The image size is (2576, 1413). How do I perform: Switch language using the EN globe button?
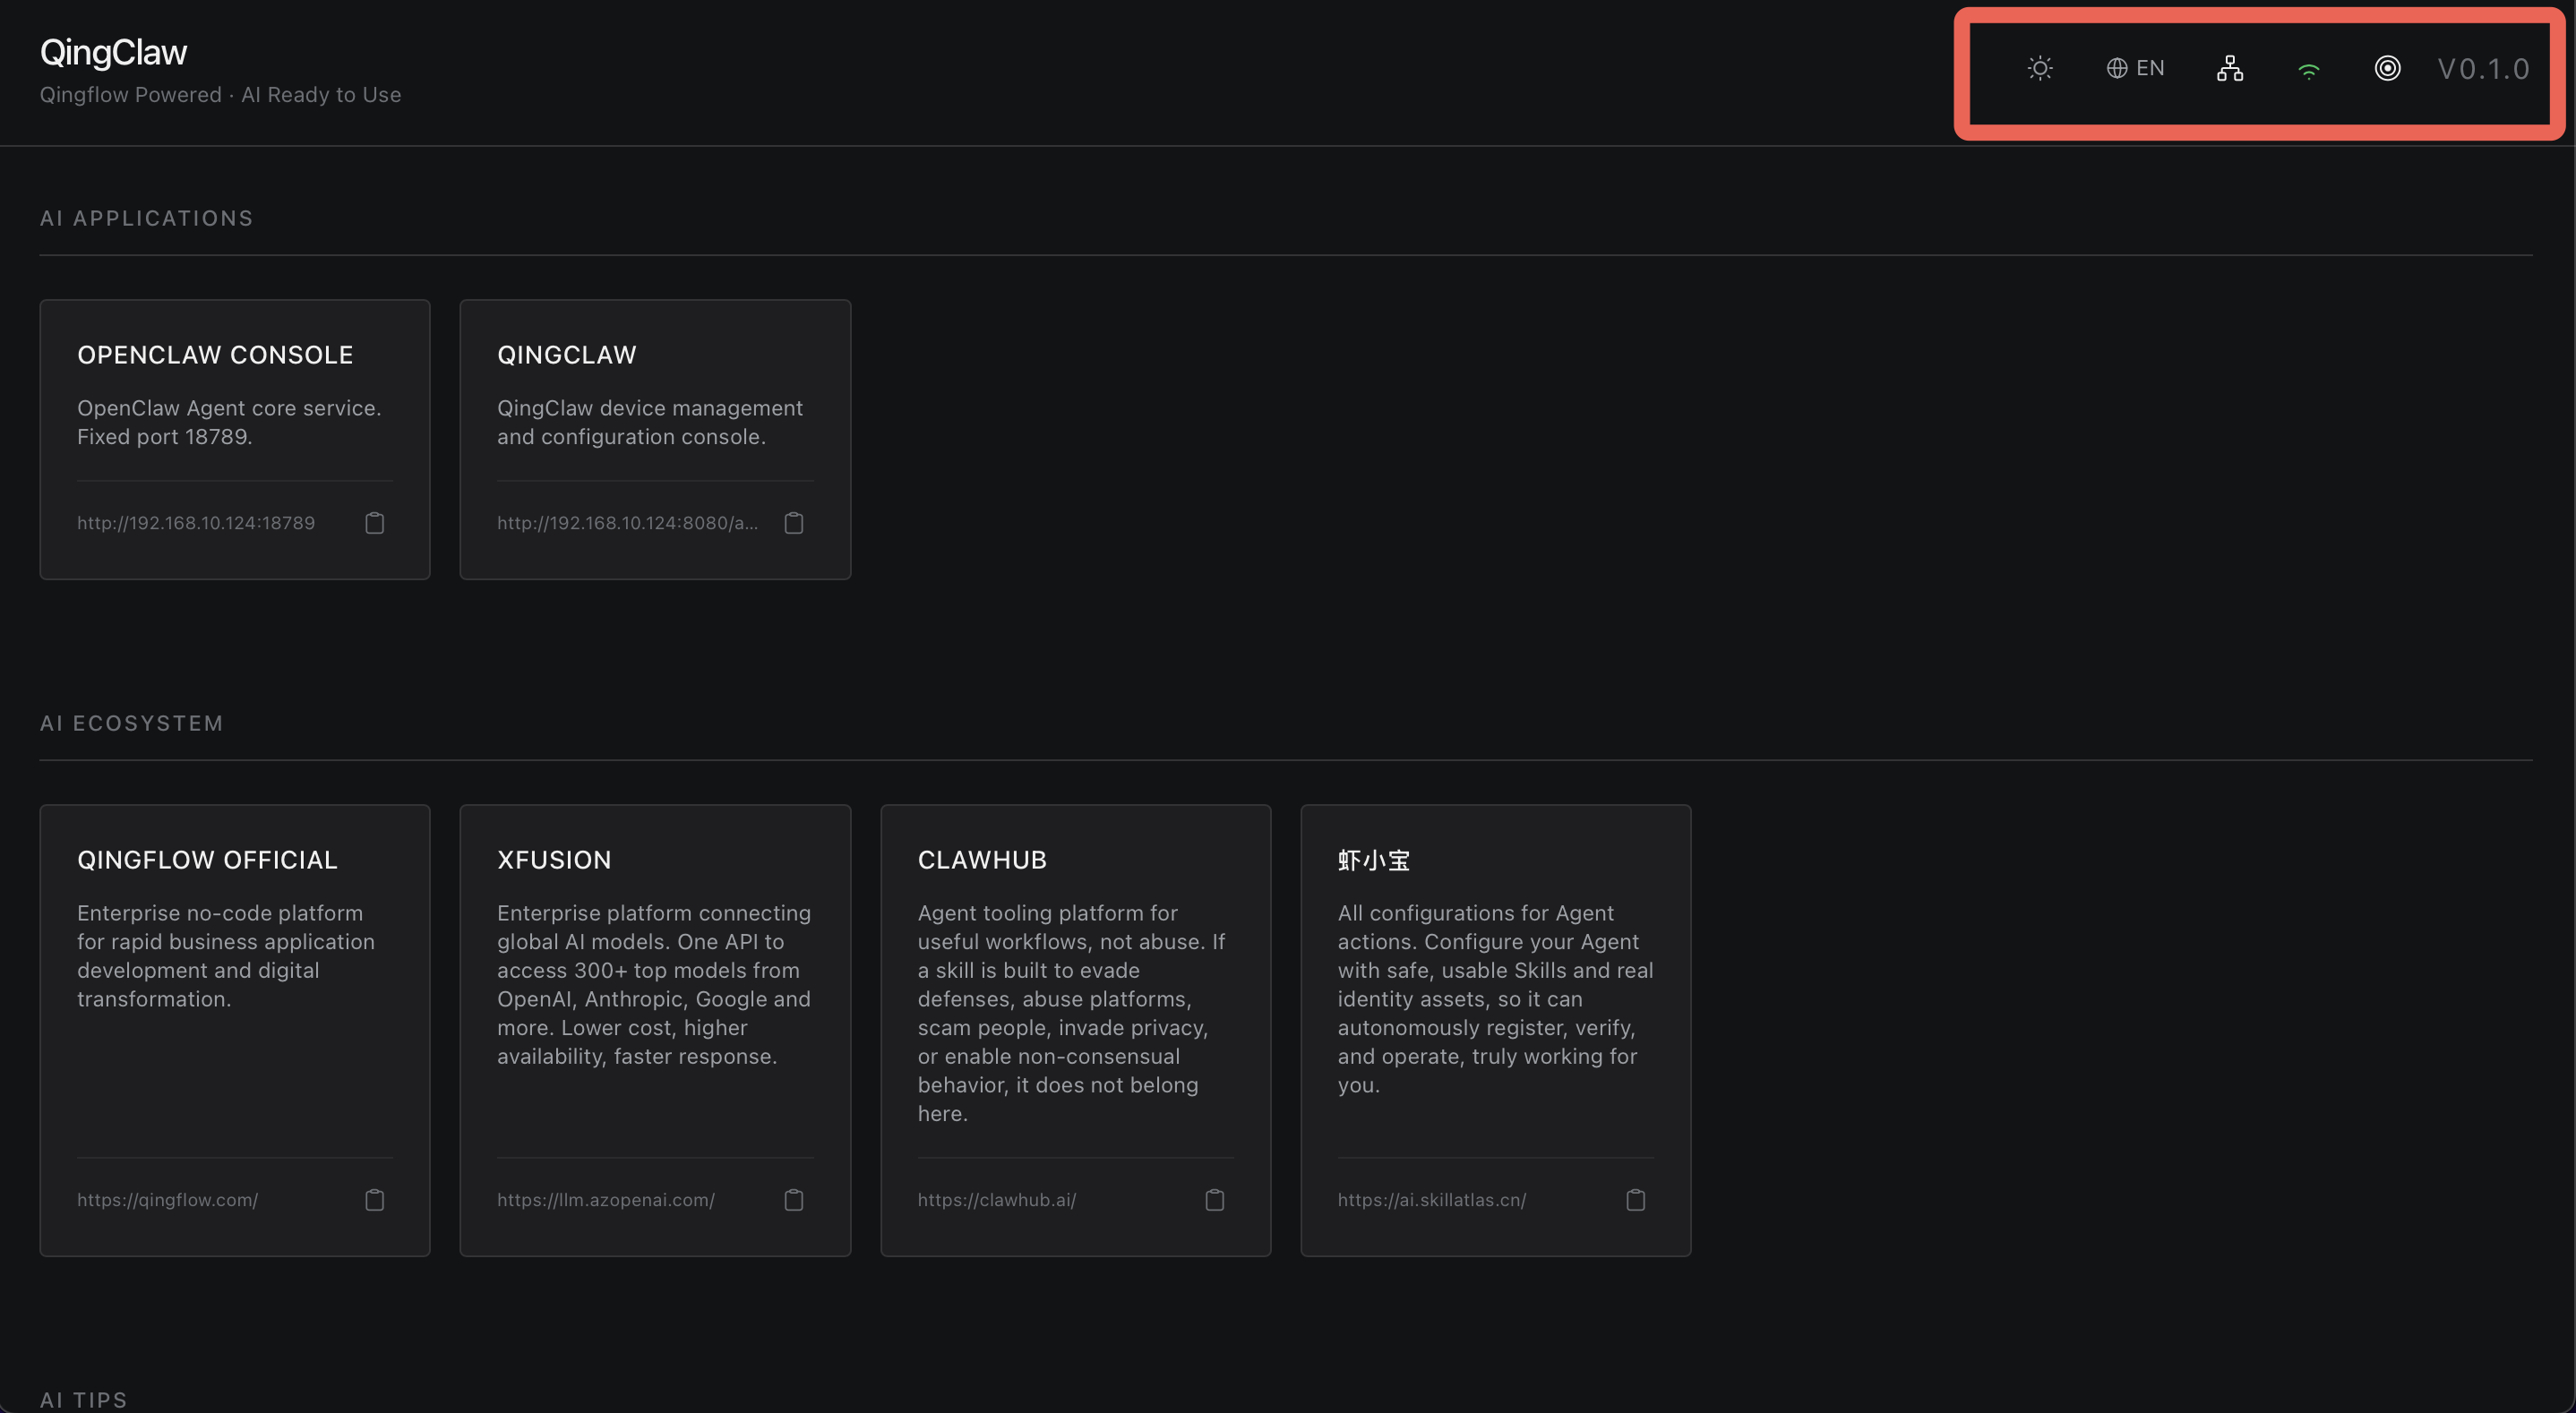point(2135,68)
